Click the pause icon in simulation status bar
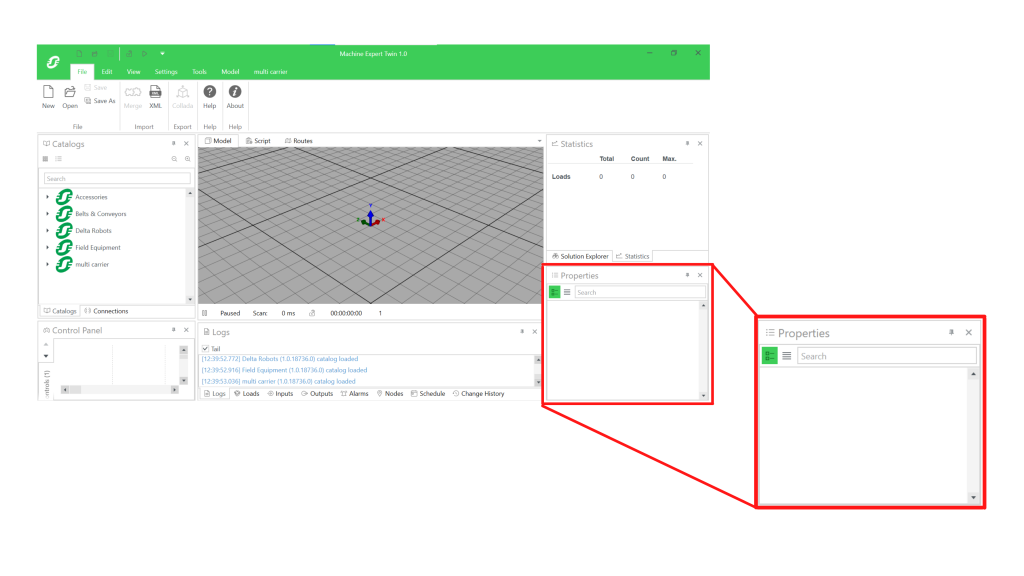The height and width of the screenshot is (576, 1024). (204, 313)
